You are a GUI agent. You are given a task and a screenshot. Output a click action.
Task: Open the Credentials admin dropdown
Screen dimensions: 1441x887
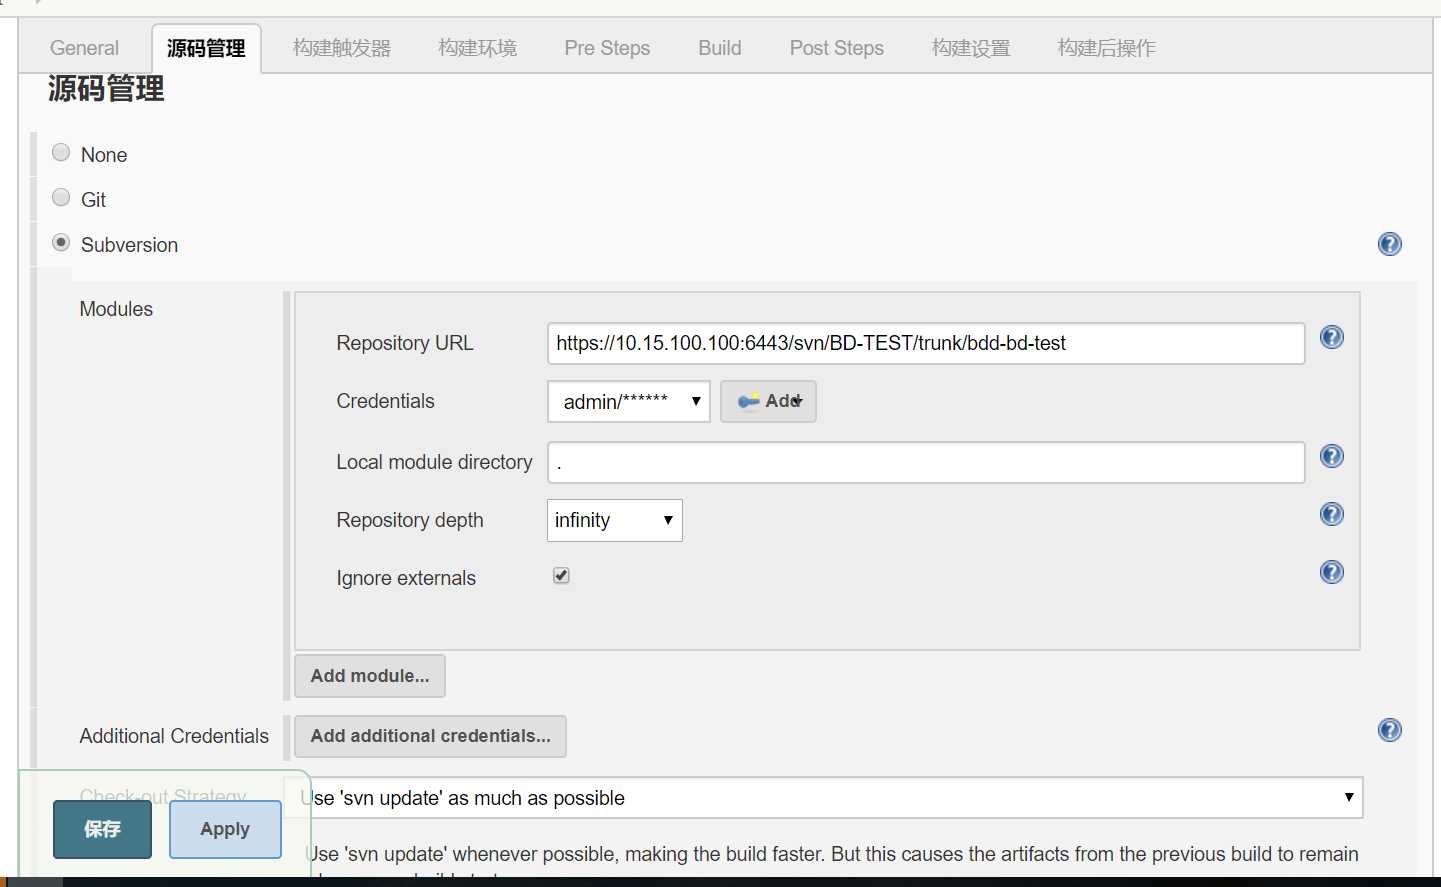629,401
